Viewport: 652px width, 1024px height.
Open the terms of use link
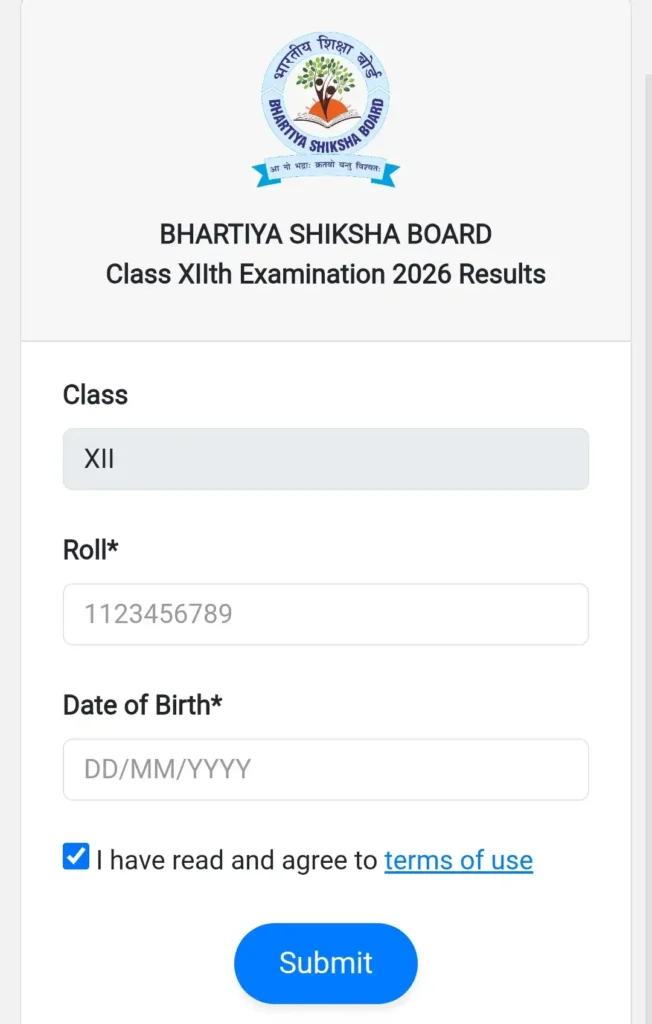pyautogui.click(x=458, y=860)
